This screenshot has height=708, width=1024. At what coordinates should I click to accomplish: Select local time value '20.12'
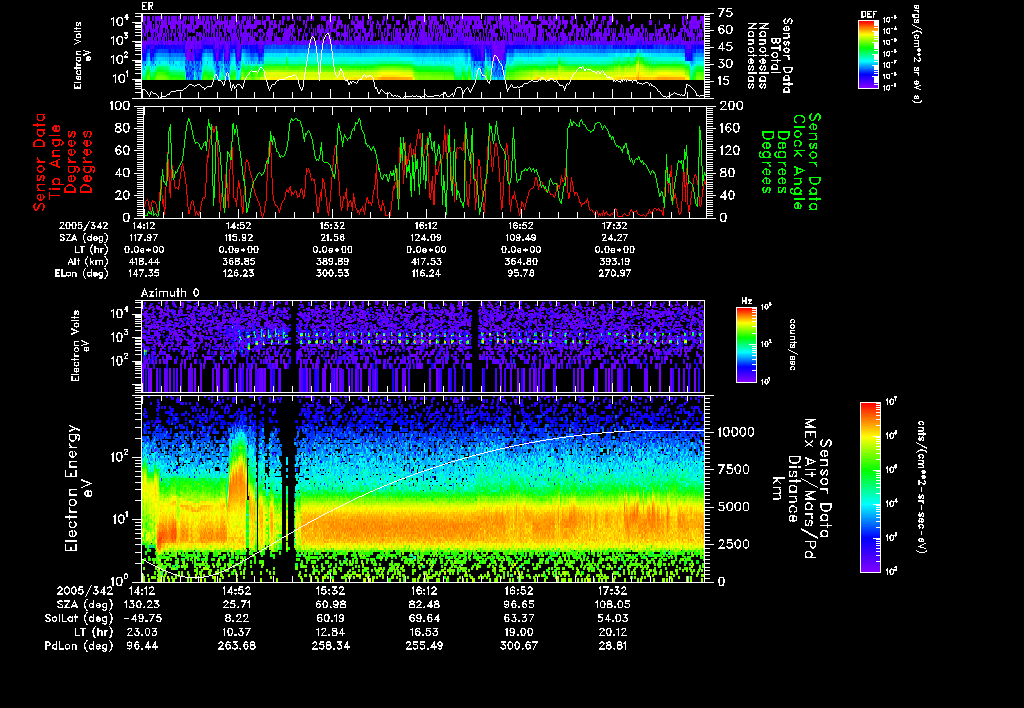[x=613, y=632]
